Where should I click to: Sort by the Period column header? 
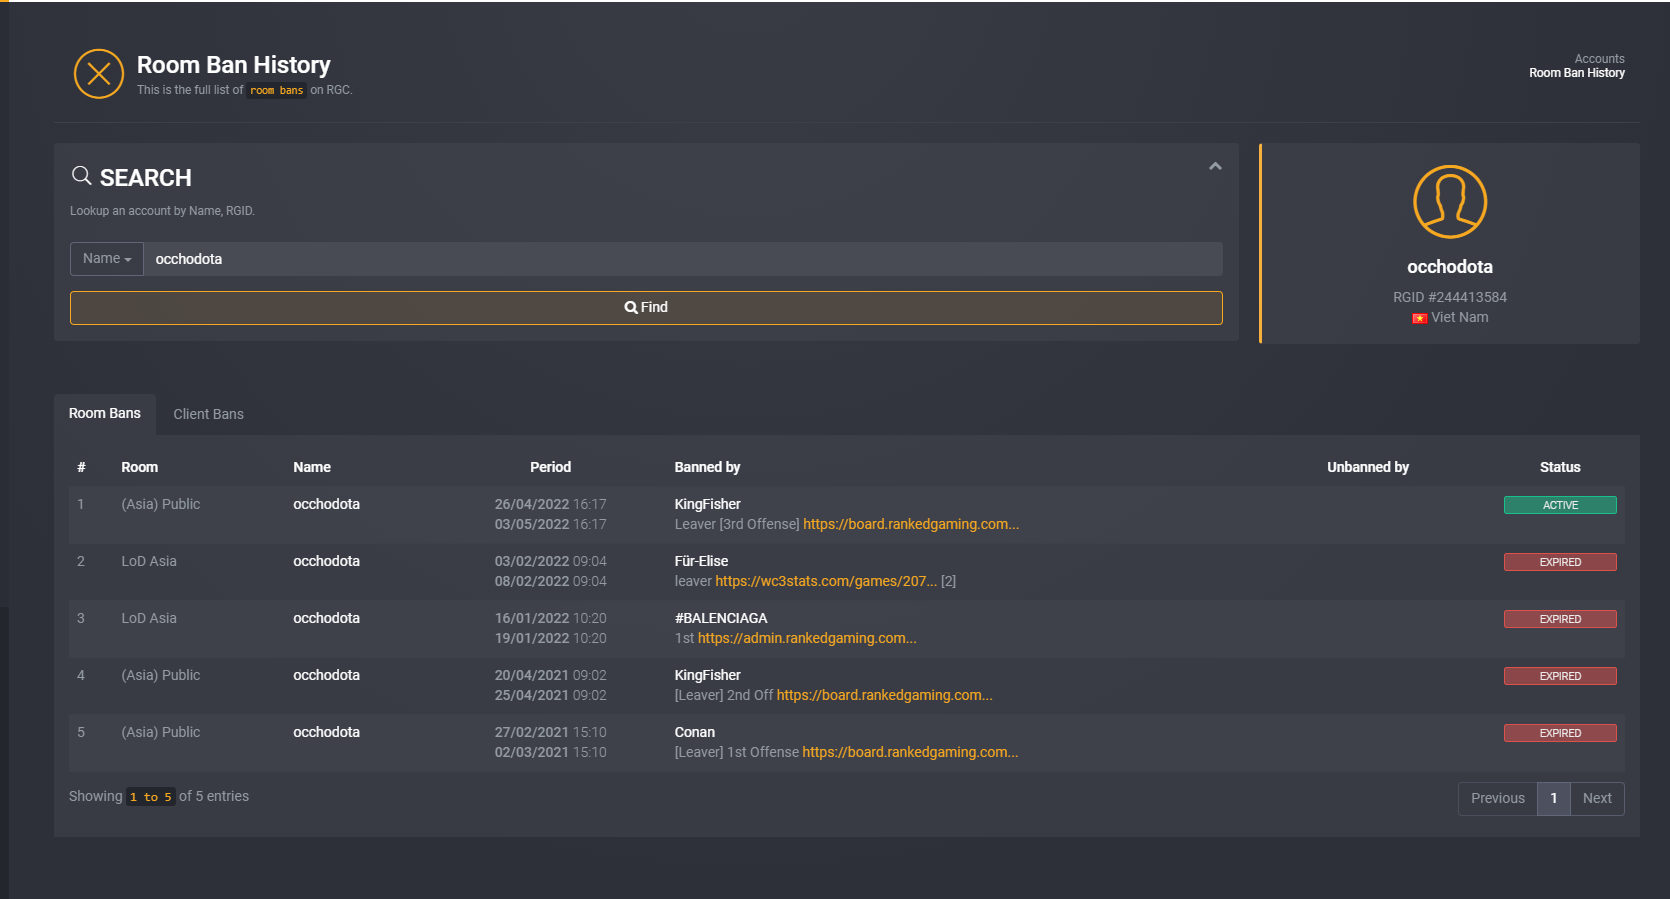click(x=550, y=467)
